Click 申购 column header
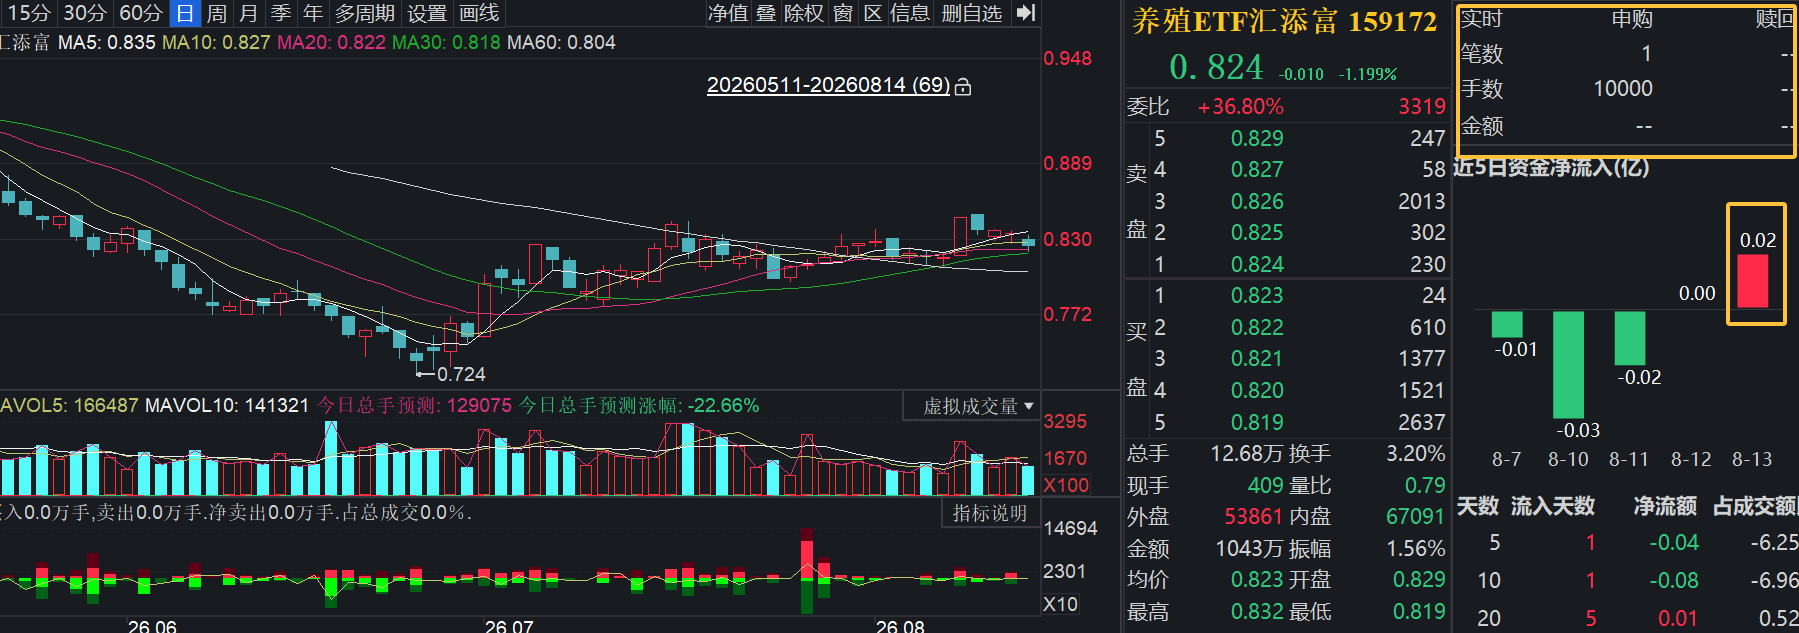The image size is (1799, 633). point(1632,18)
